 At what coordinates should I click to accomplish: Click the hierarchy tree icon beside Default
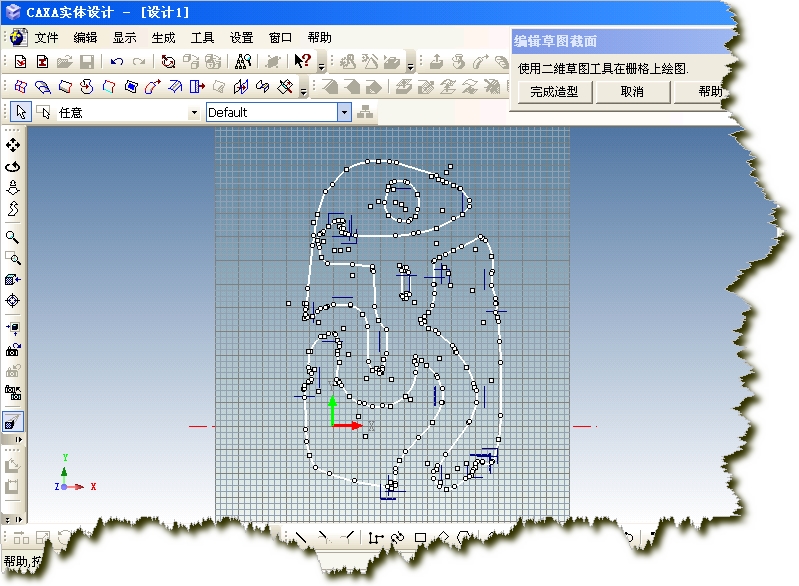(x=365, y=112)
